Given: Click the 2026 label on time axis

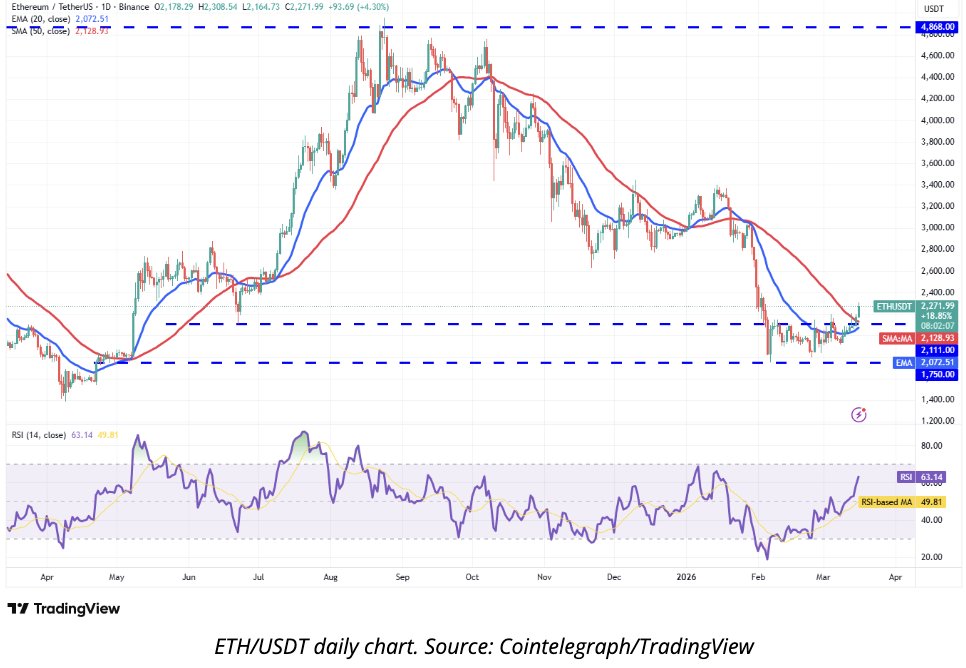Looking at the screenshot, I should pyautogui.click(x=686, y=577).
